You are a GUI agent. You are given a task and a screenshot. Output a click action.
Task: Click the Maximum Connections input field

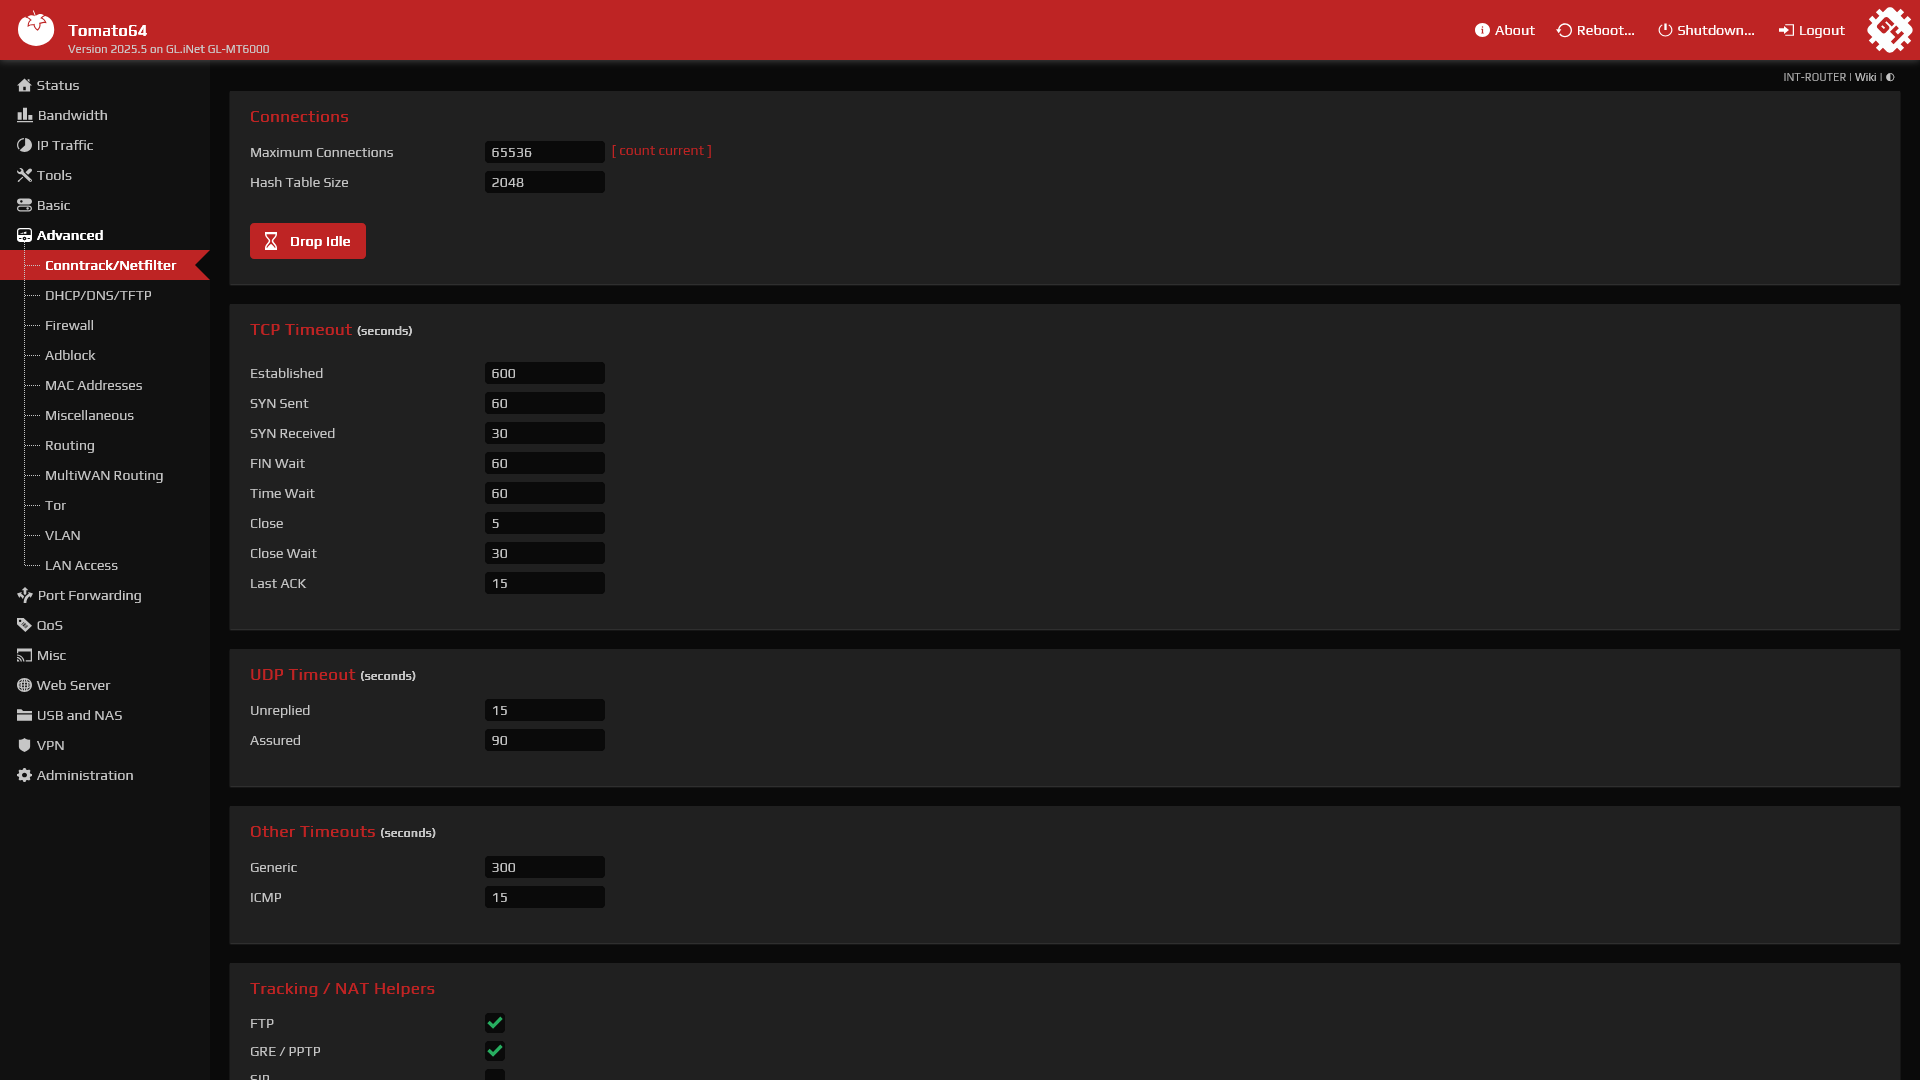click(544, 153)
